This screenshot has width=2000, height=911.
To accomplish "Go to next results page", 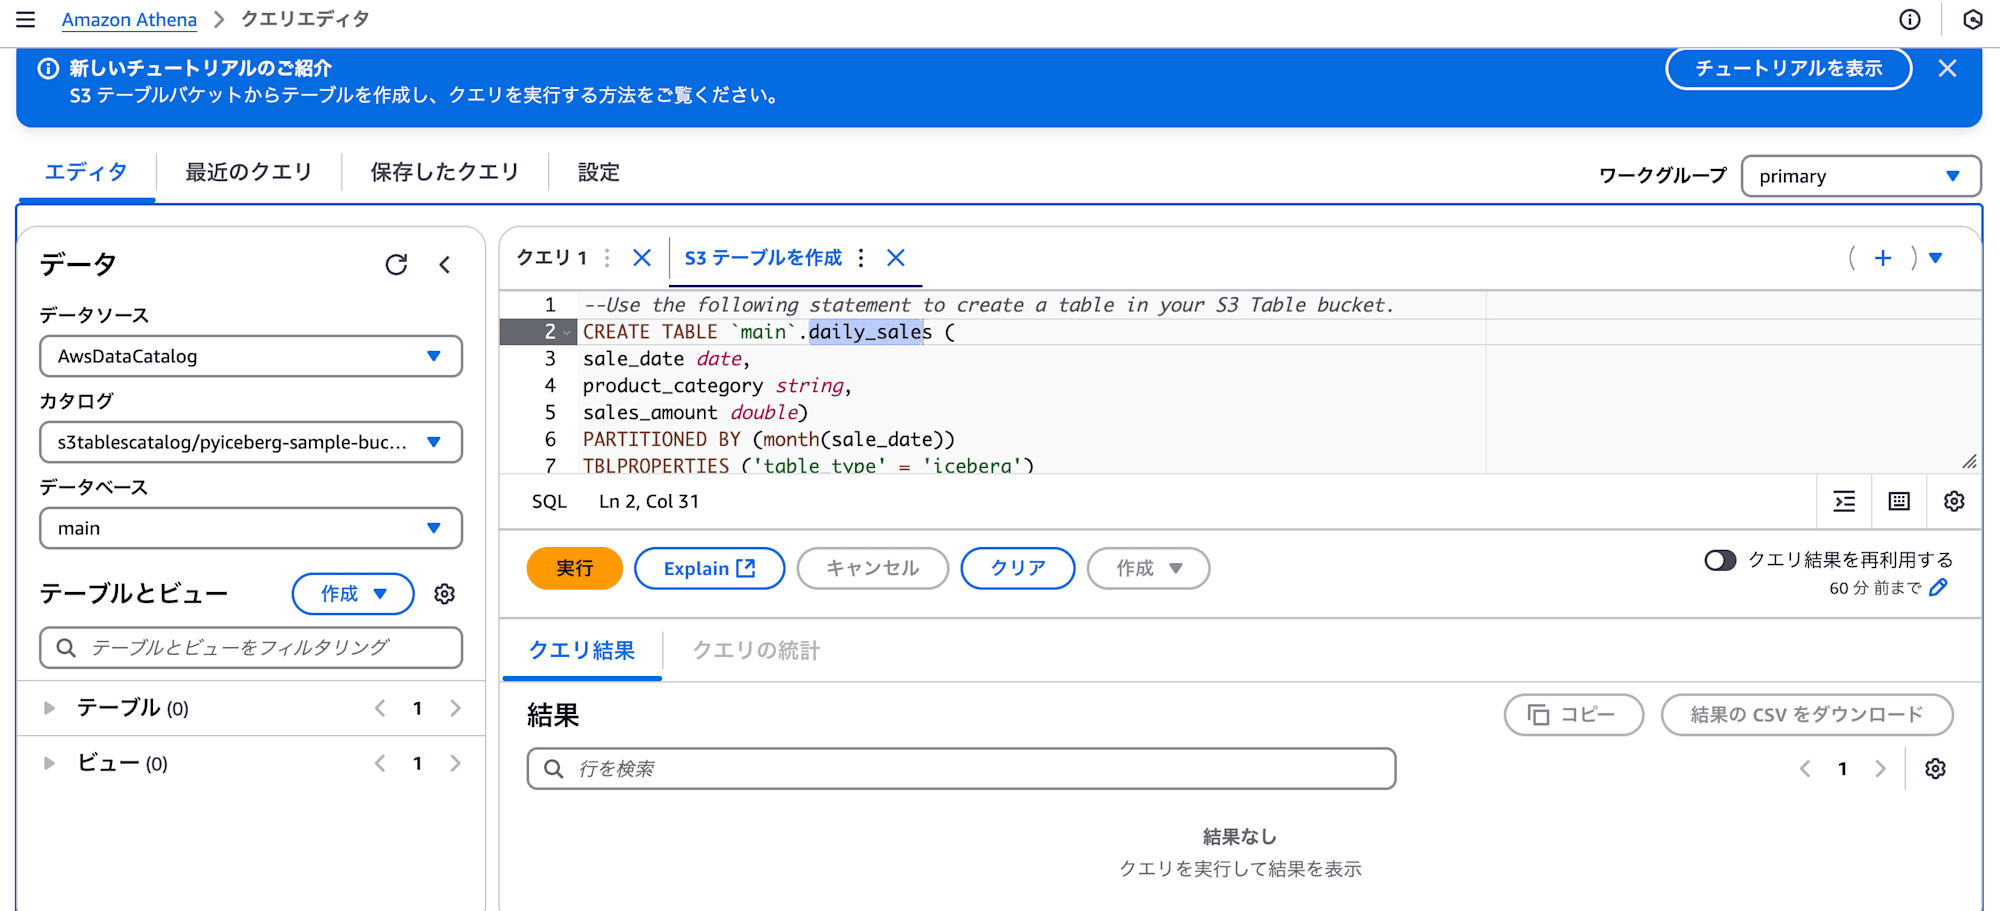I will 1880,769.
